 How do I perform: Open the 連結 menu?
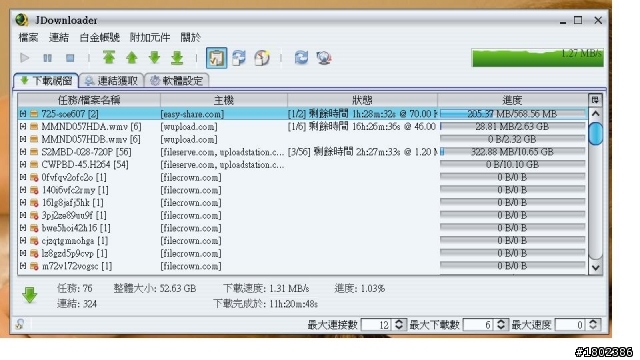point(59,38)
